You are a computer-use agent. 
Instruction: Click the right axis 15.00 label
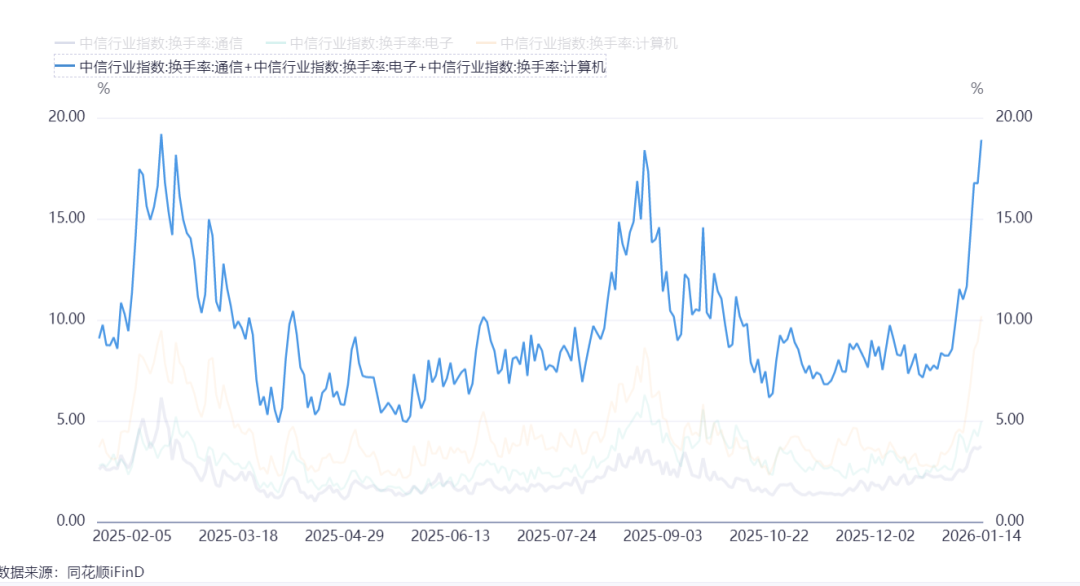[1014, 218]
